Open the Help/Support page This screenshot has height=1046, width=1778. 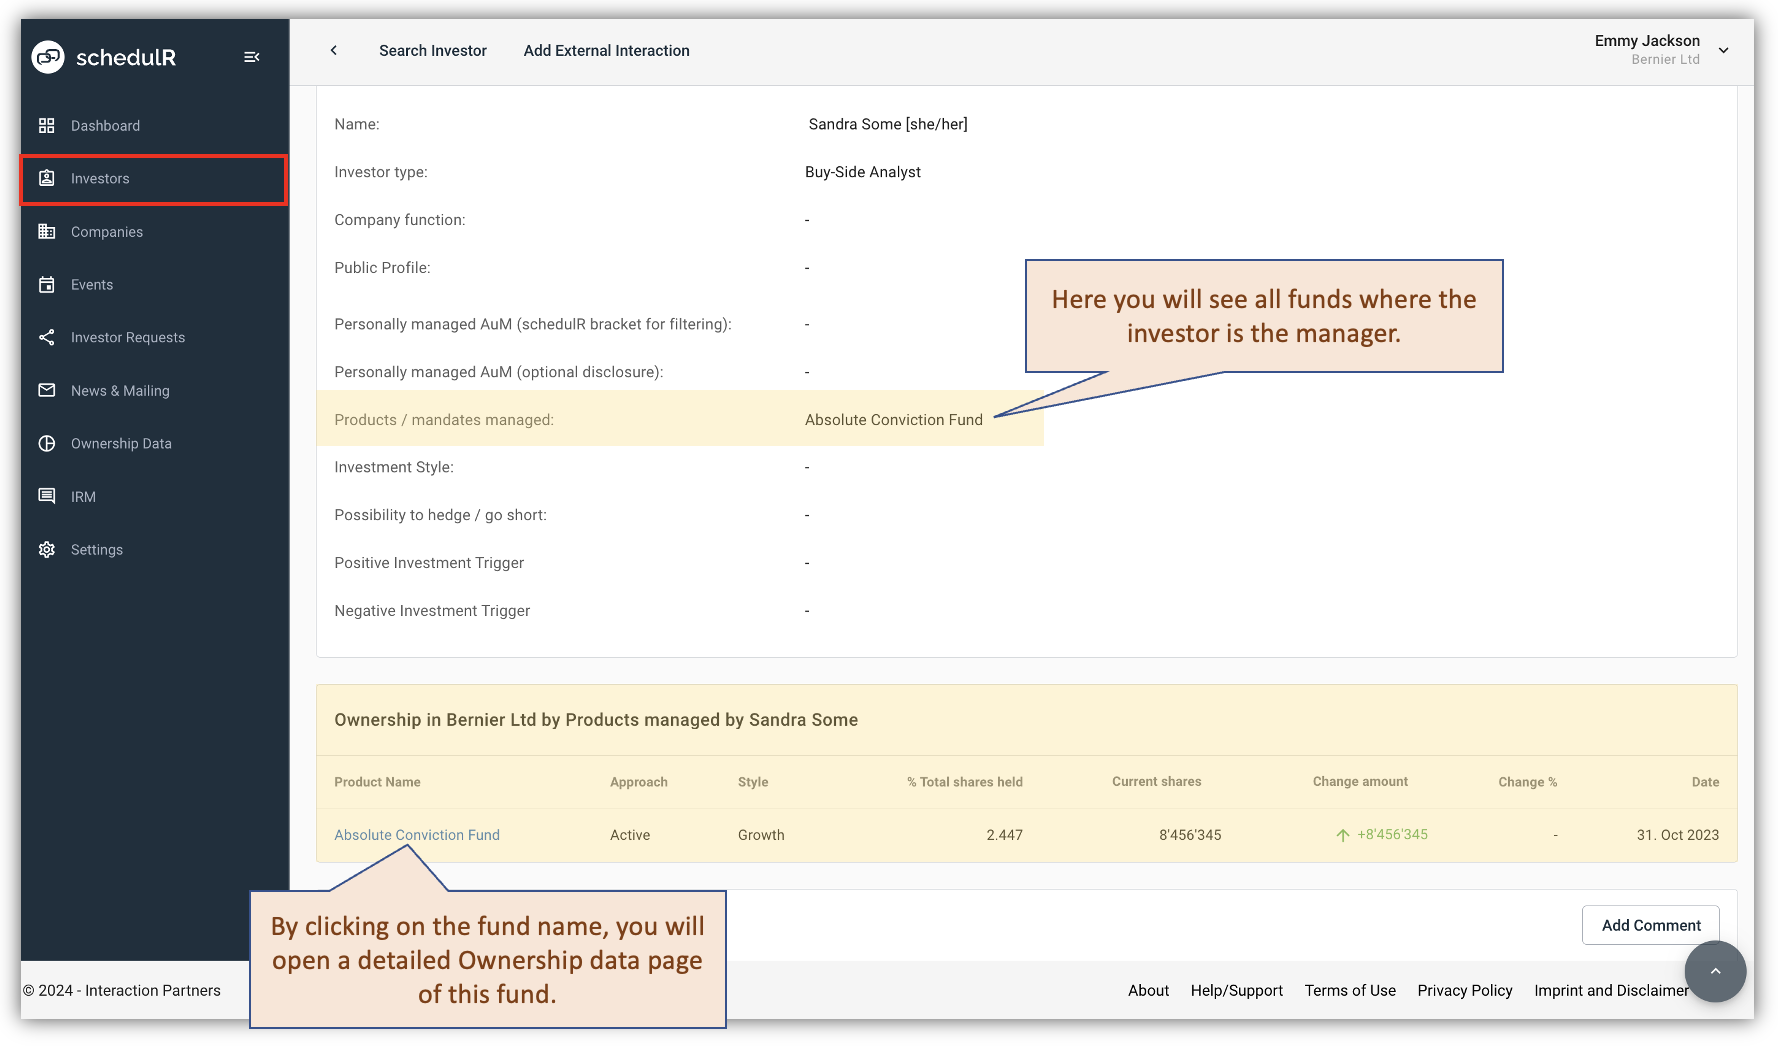1236,990
